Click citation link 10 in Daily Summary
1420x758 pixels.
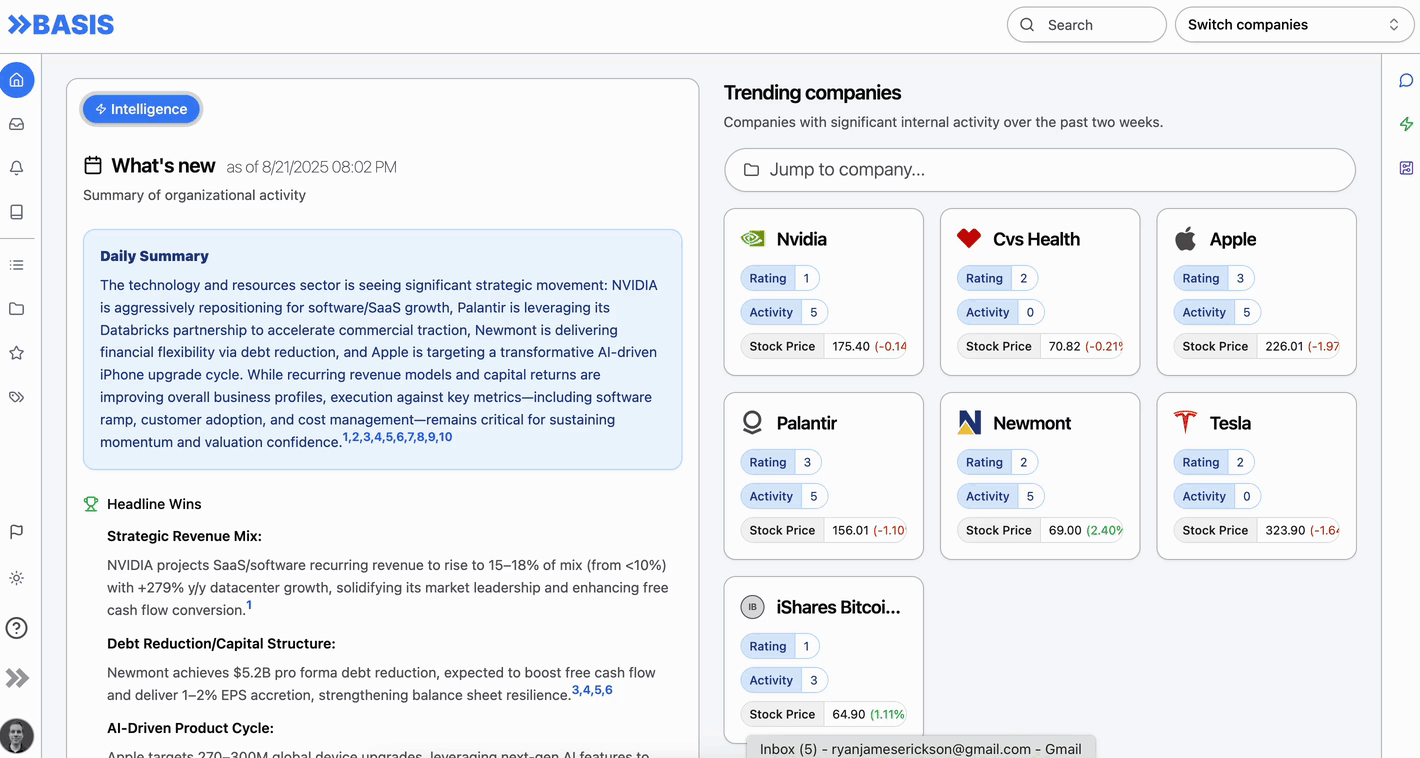point(445,438)
